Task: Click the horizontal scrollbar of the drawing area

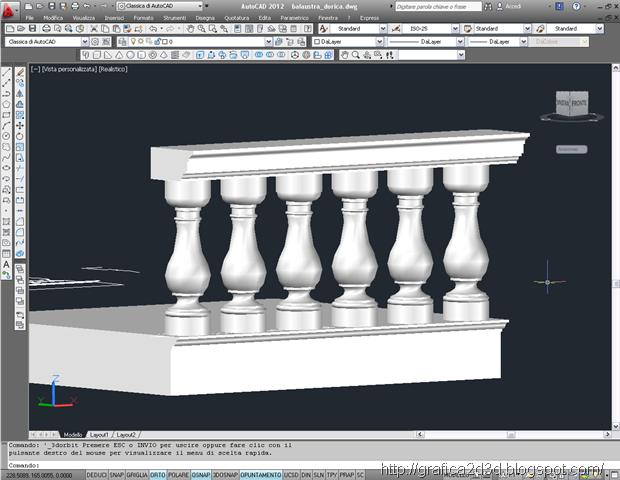Action: [514, 435]
